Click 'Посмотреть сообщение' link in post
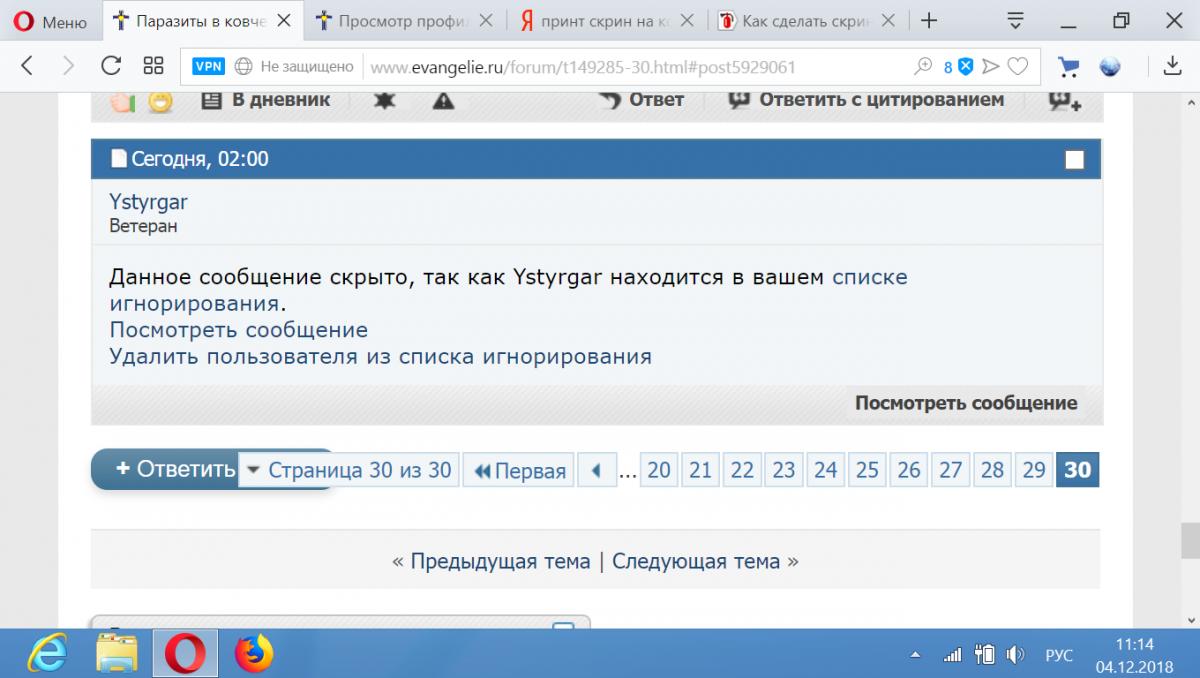Viewport: 1200px width, 678px height. click(238, 330)
